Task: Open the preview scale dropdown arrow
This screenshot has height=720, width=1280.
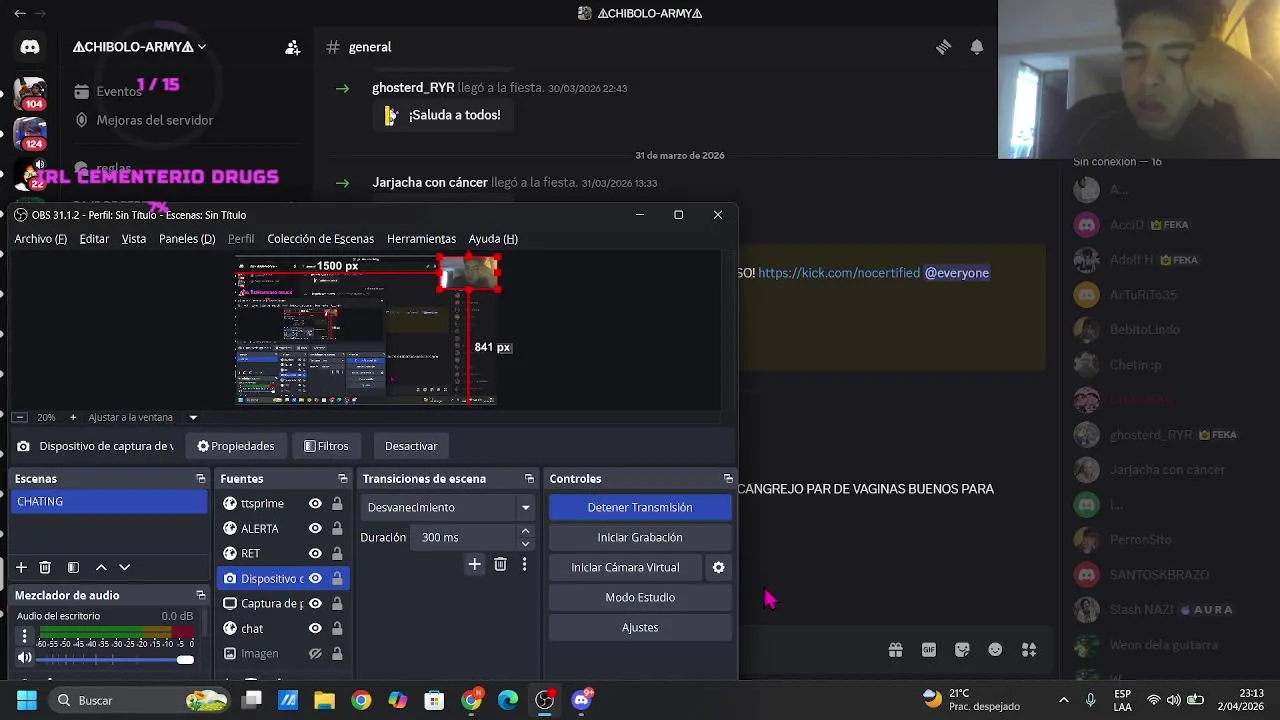Action: (193, 417)
